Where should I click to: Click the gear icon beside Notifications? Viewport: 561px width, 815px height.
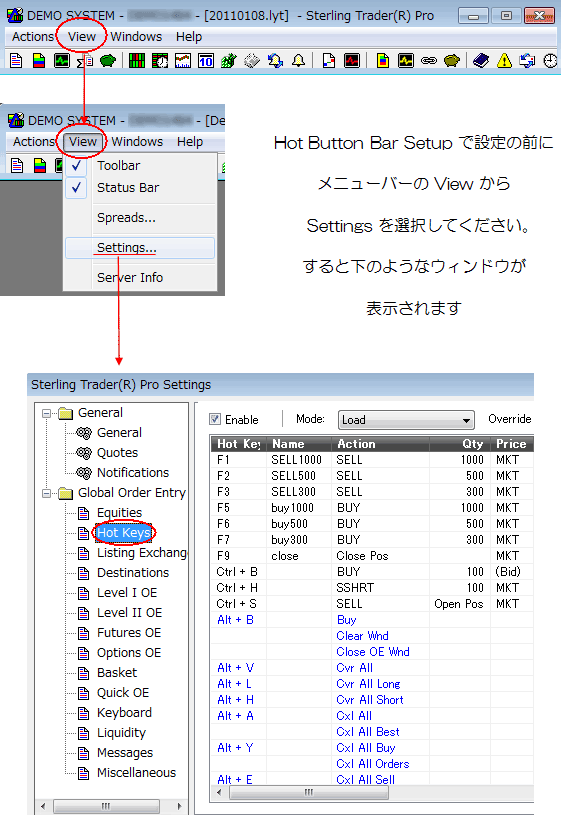tap(84, 472)
